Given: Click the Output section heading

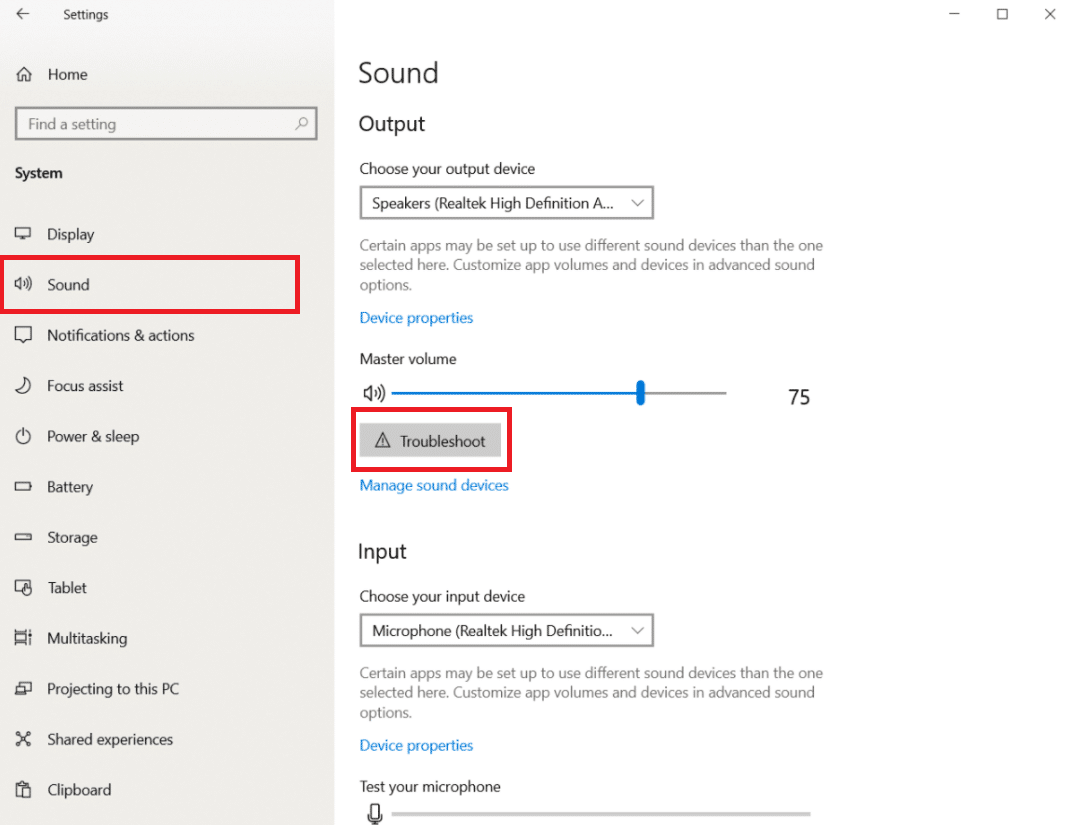Looking at the screenshot, I should (x=391, y=124).
